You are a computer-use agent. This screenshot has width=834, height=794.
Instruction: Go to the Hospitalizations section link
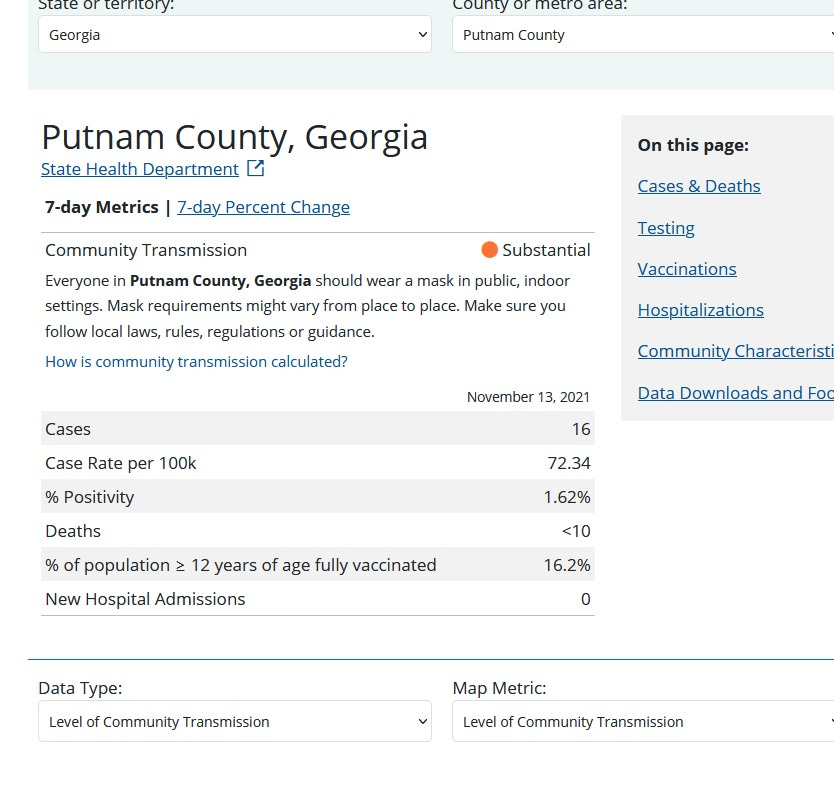pos(700,310)
